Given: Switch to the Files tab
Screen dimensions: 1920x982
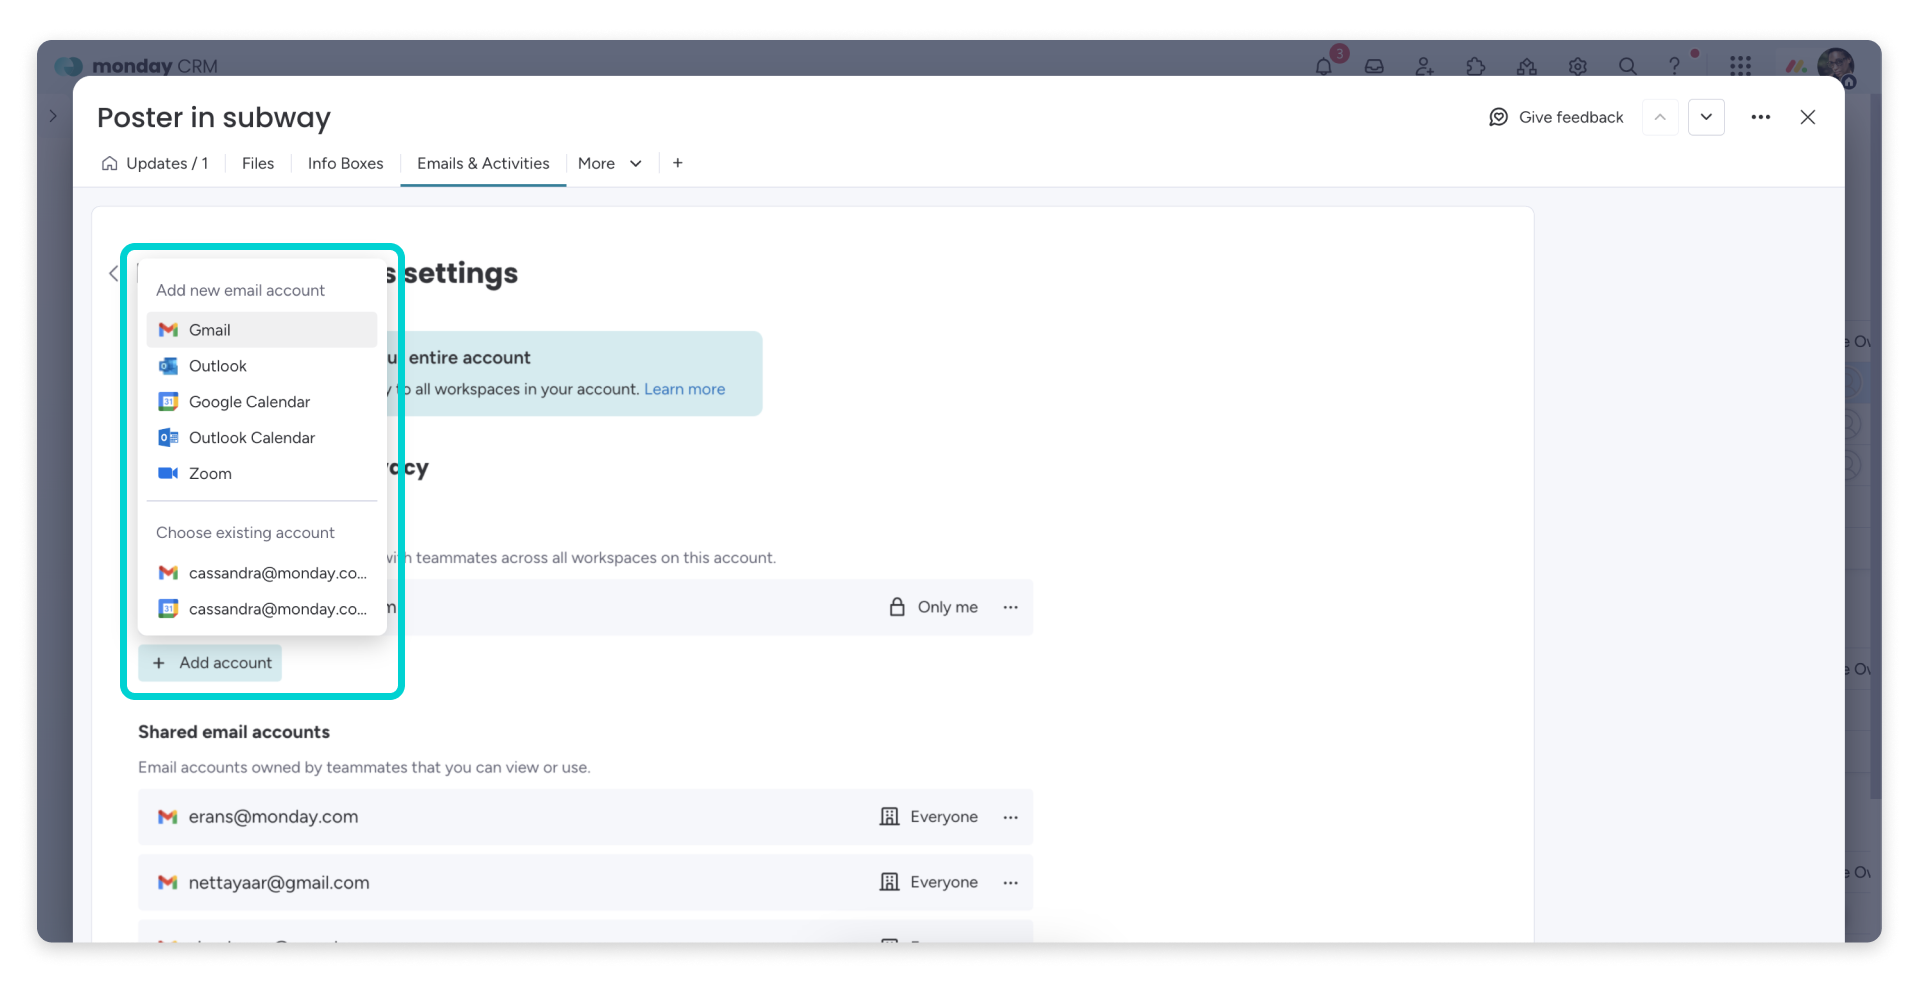Looking at the screenshot, I should click(x=258, y=163).
